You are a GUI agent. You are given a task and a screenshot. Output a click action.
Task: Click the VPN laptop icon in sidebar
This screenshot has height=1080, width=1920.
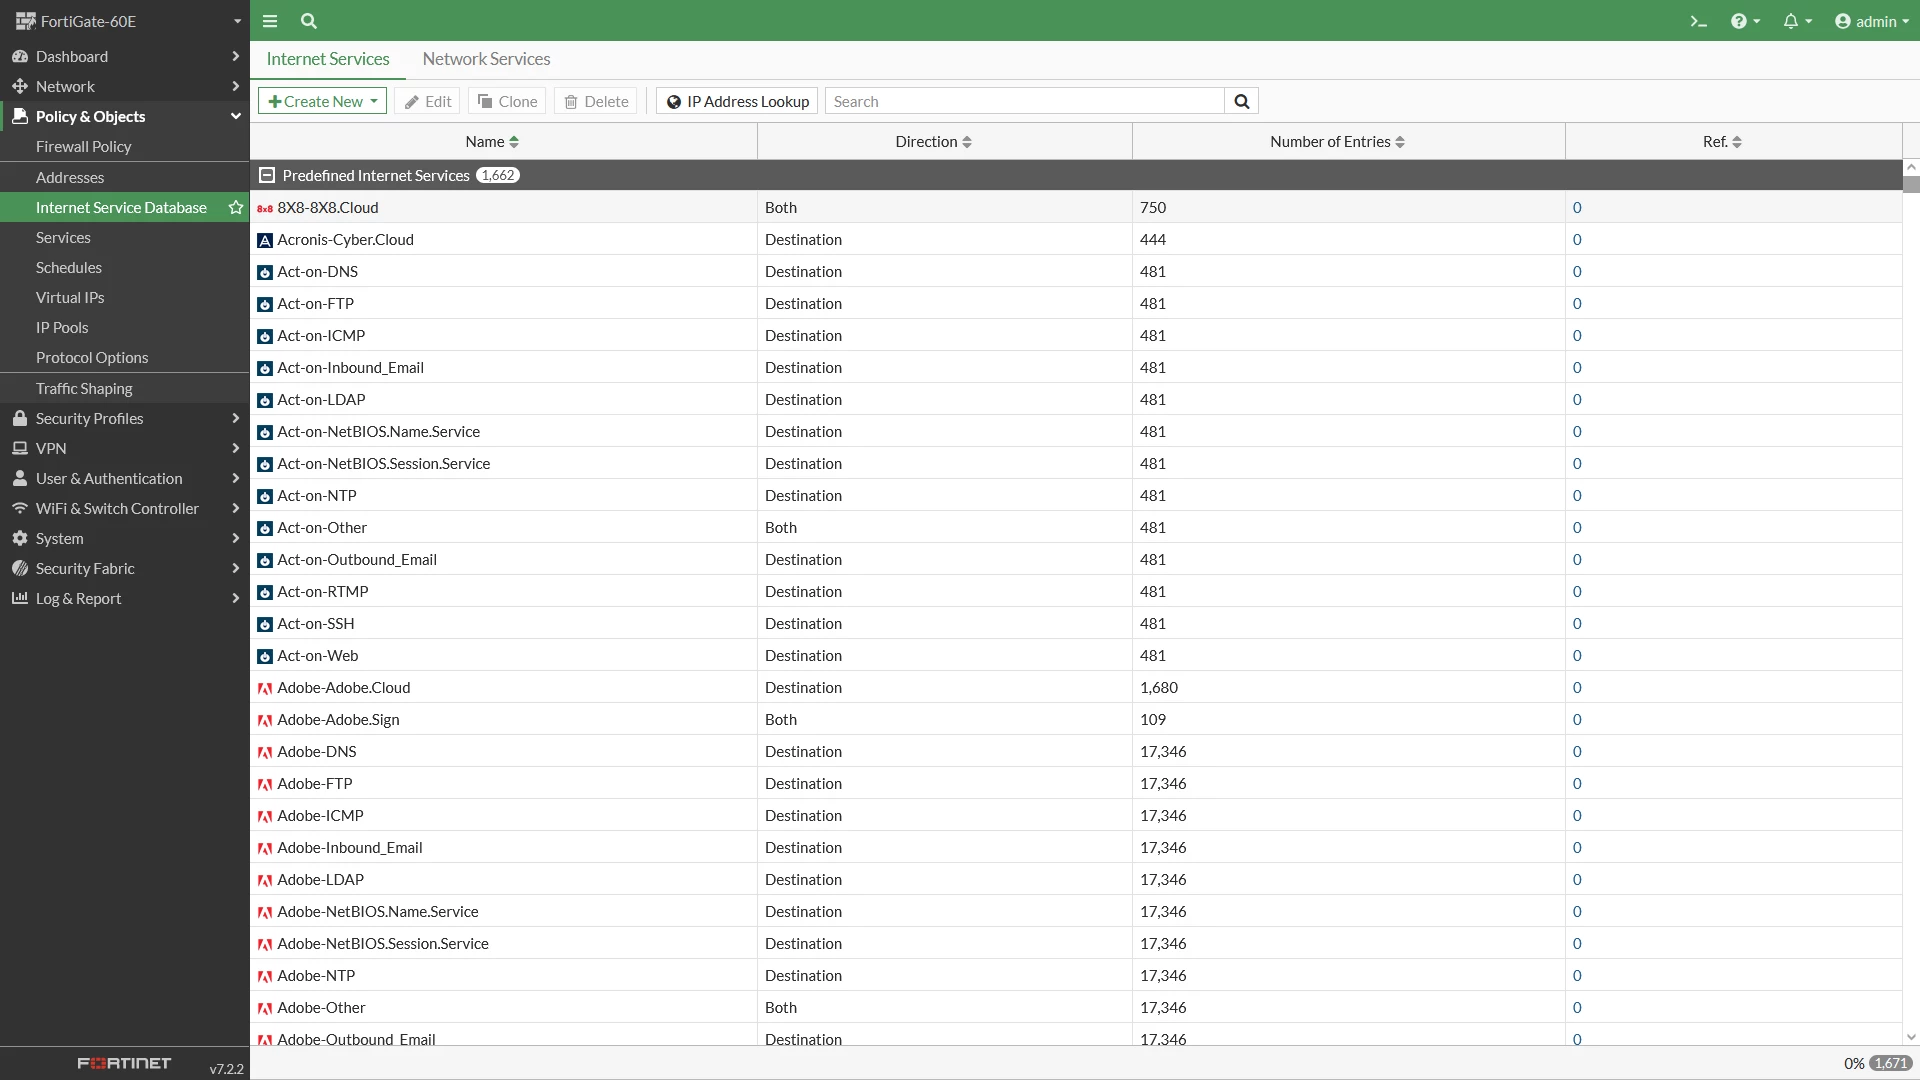click(20, 448)
